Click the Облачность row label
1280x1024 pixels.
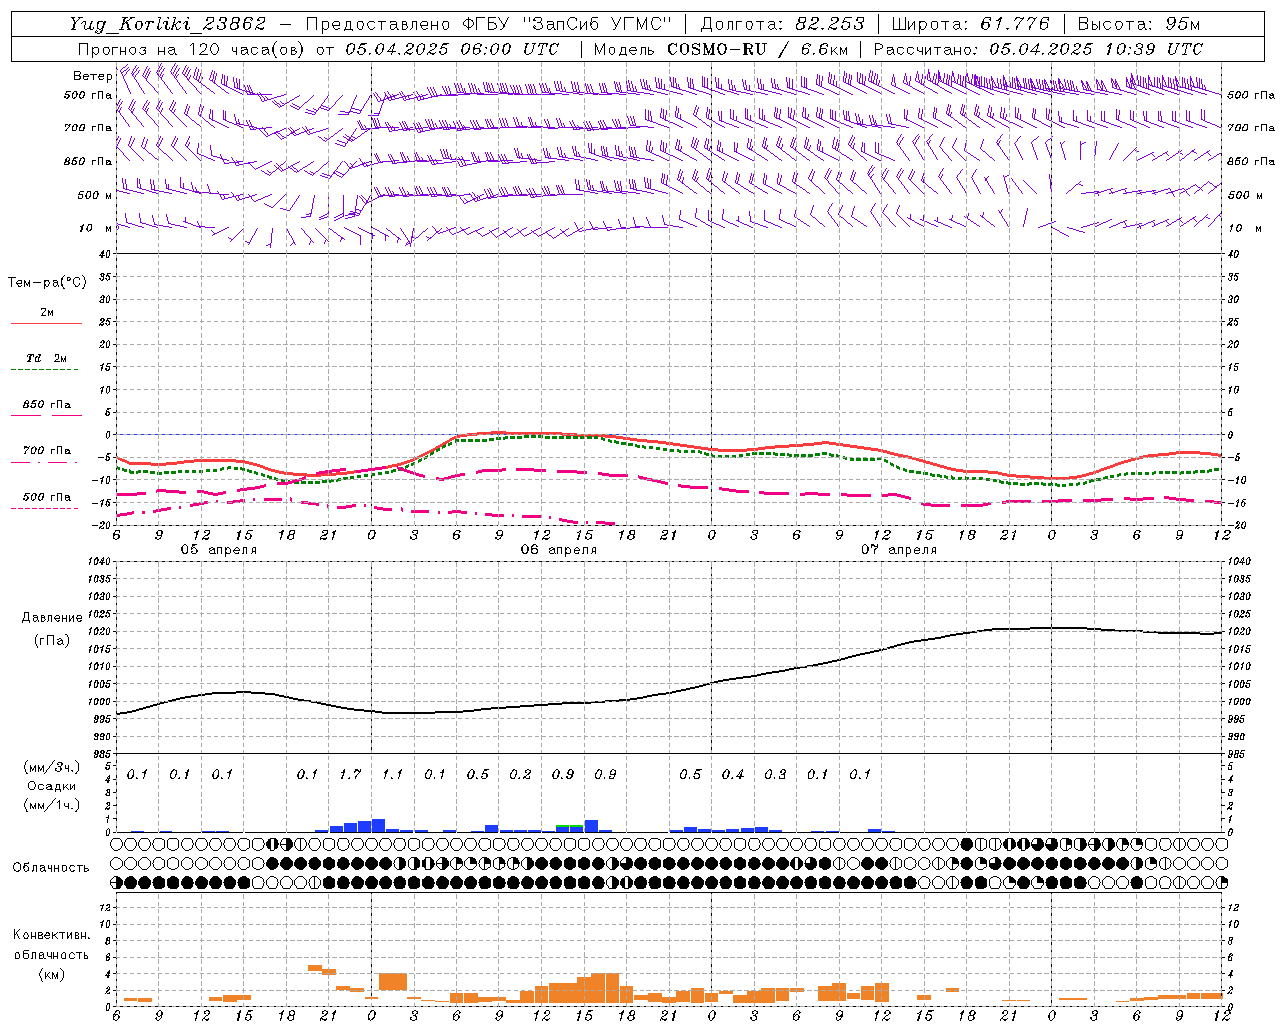[51, 868]
